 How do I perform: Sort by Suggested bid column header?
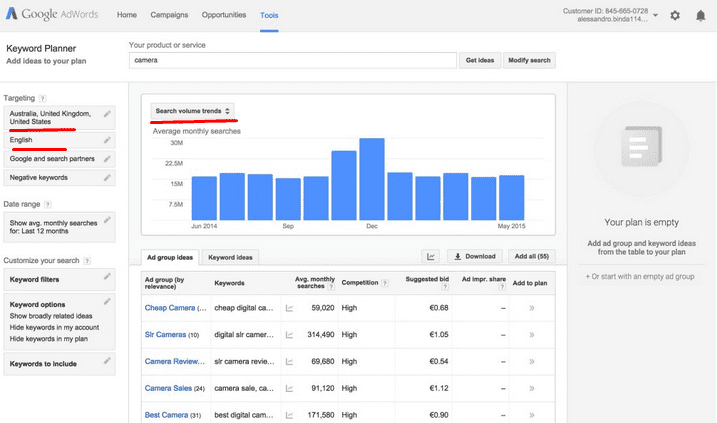(x=427, y=279)
